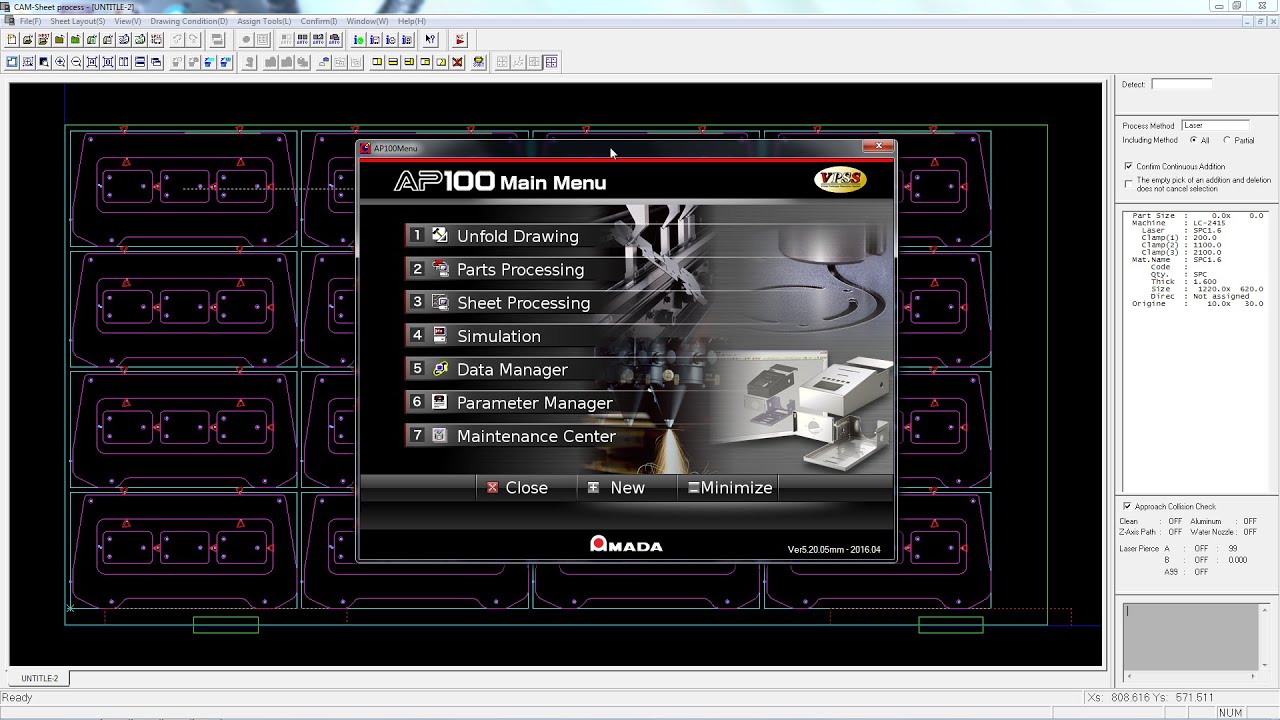Open the Sheet Layout(S) menu
This screenshot has height=720, width=1280.
[x=77, y=21]
